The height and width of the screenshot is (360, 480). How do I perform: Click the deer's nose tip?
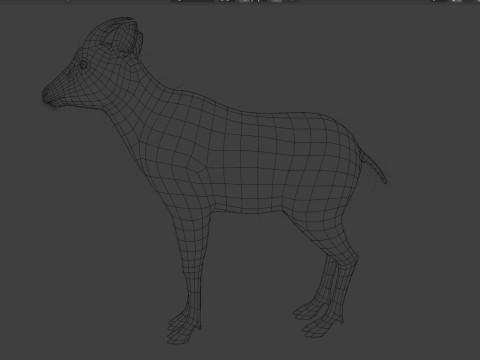(x=47, y=95)
